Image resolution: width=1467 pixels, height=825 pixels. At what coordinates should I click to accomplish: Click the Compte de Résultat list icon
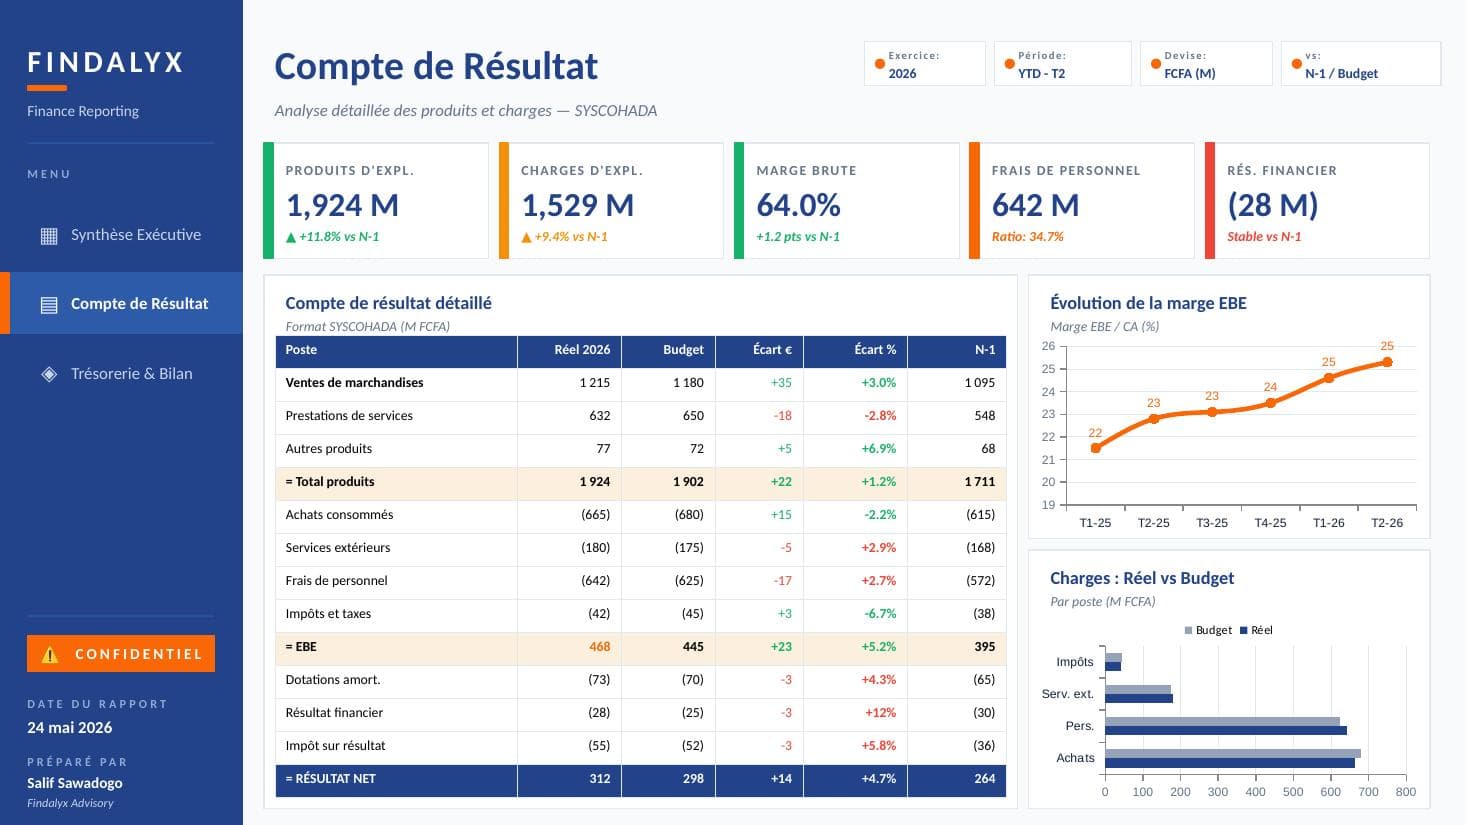[49, 304]
